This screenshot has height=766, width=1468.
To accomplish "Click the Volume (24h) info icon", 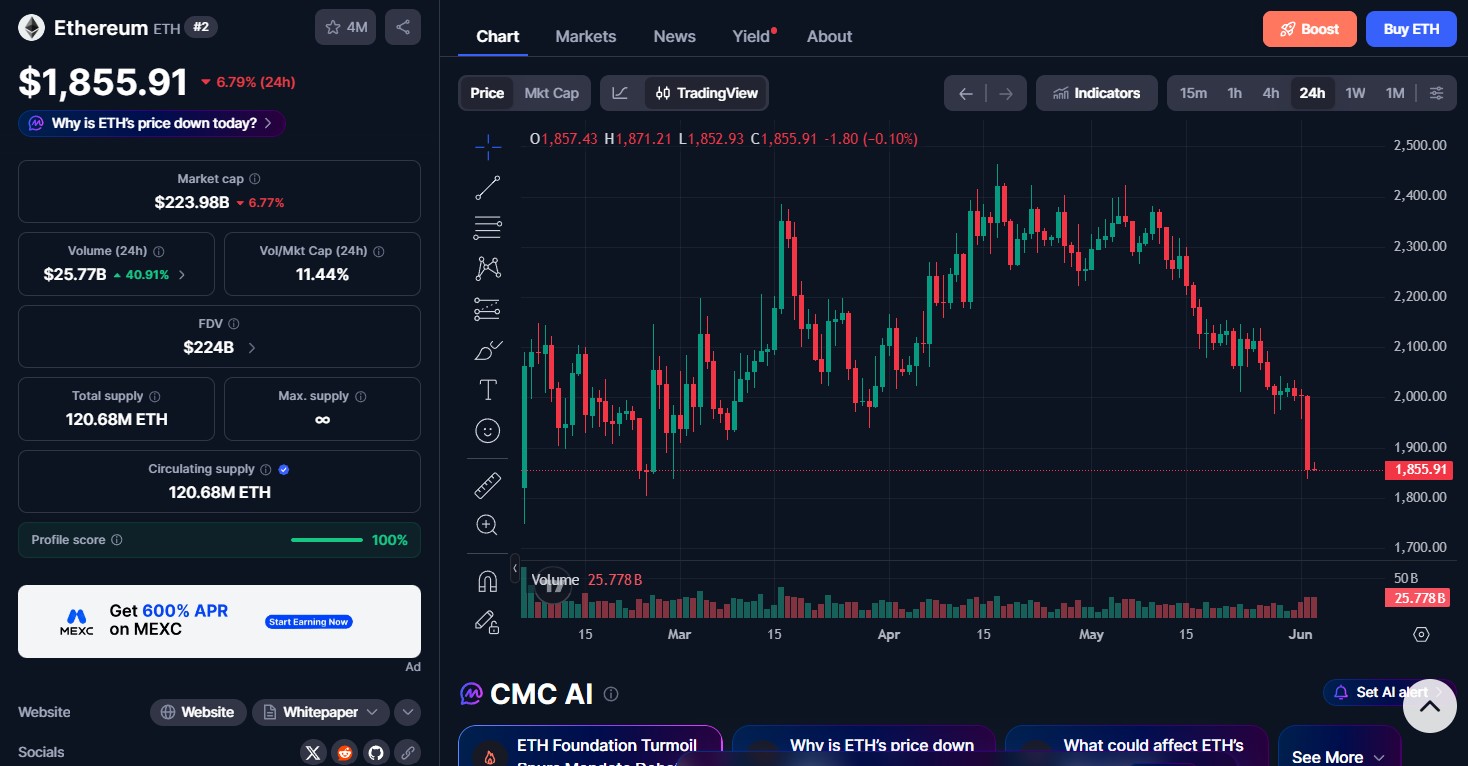I will (158, 252).
